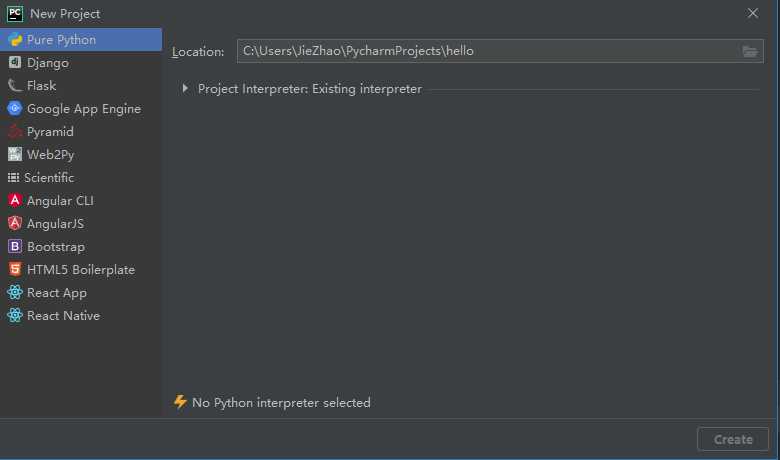Click the No Python interpreter selected warning
The image size is (780, 460).
point(272,402)
